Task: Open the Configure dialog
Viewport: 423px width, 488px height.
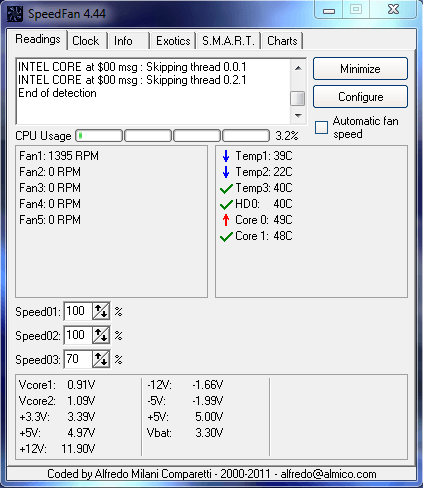Action: coord(360,97)
